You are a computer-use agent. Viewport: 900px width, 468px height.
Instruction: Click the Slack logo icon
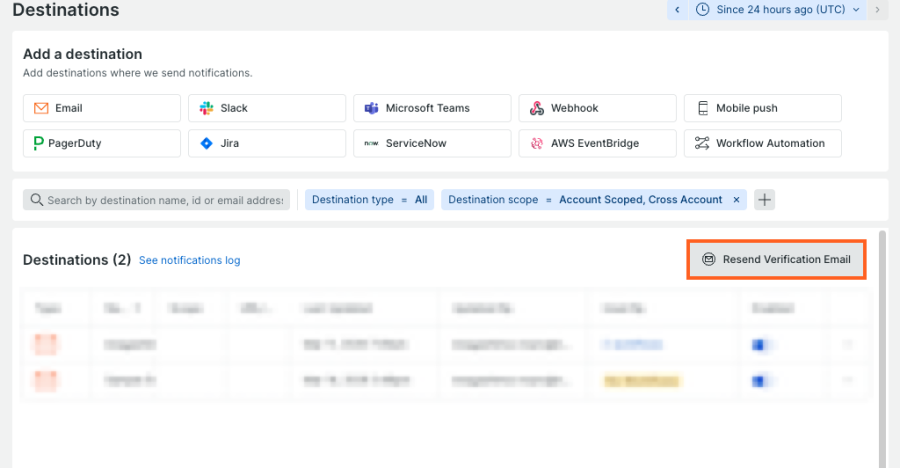pyautogui.click(x=207, y=108)
